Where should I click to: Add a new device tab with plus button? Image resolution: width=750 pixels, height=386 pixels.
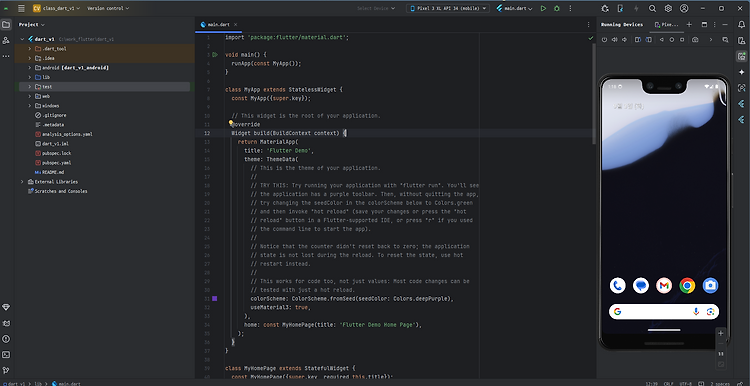point(689,24)
